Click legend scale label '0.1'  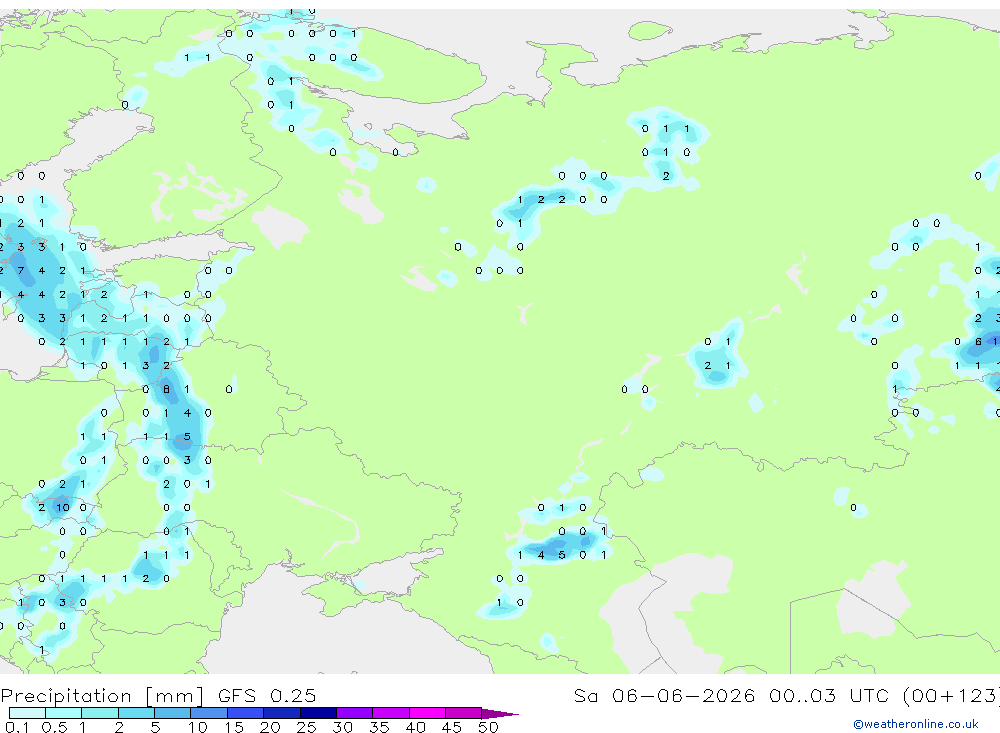[x=16, y=727]
